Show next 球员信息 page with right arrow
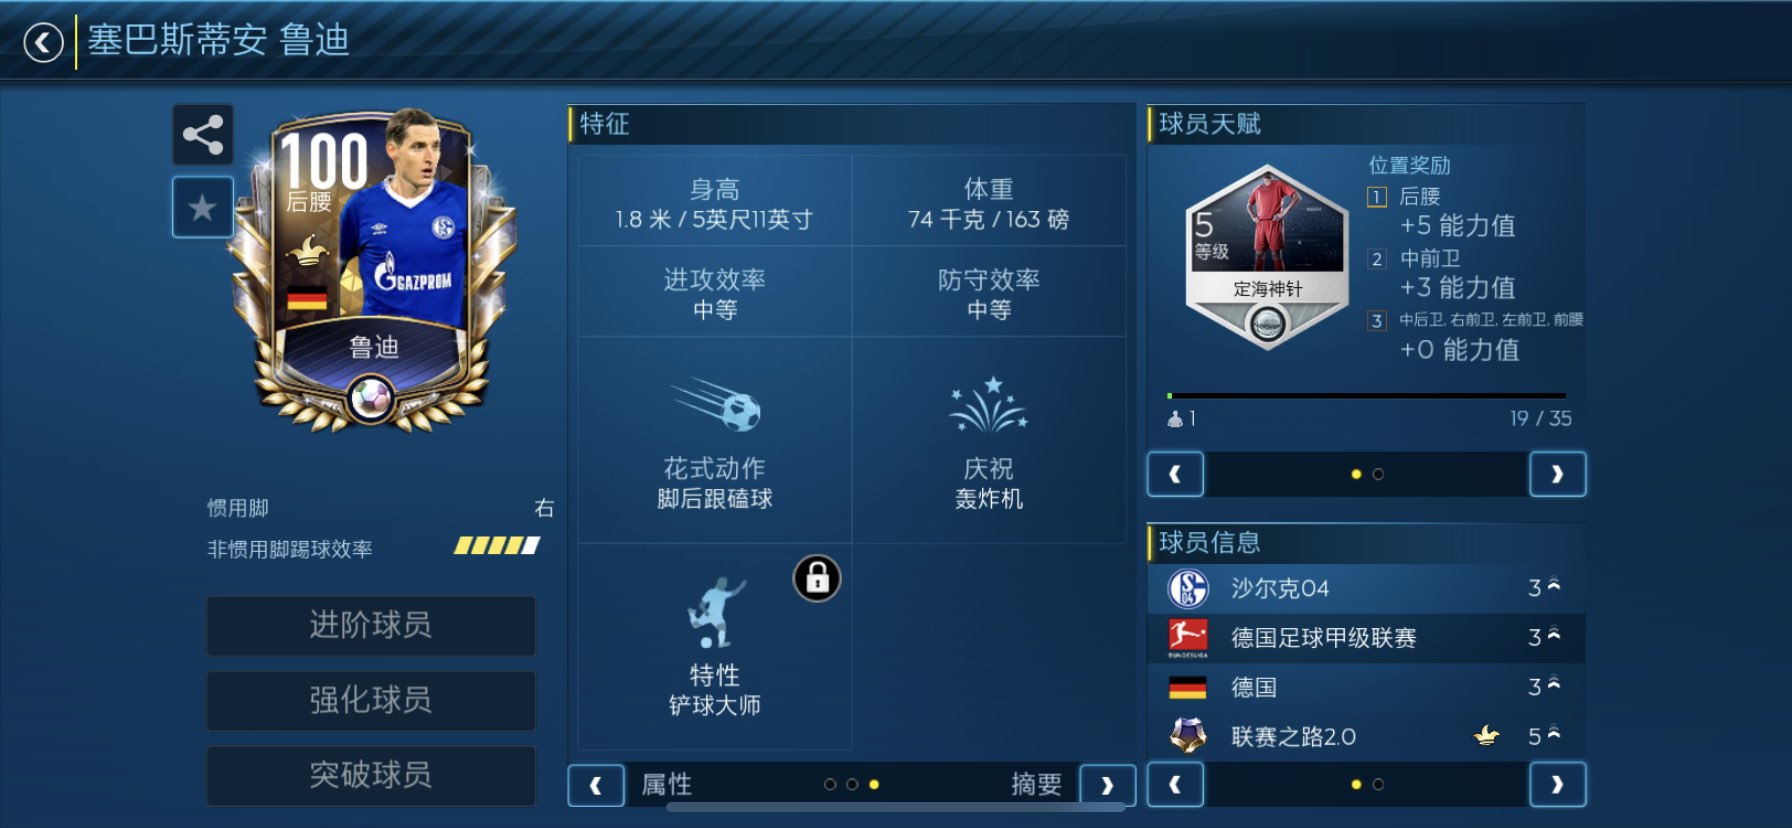The image size is (1792, 828). [1557, 785]
